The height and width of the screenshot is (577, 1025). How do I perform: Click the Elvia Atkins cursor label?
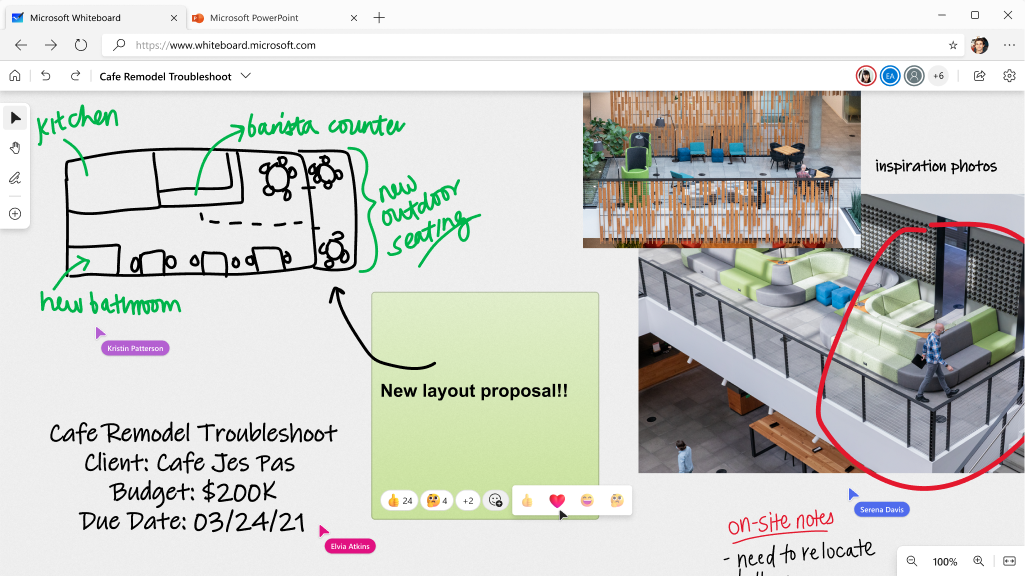350,546
